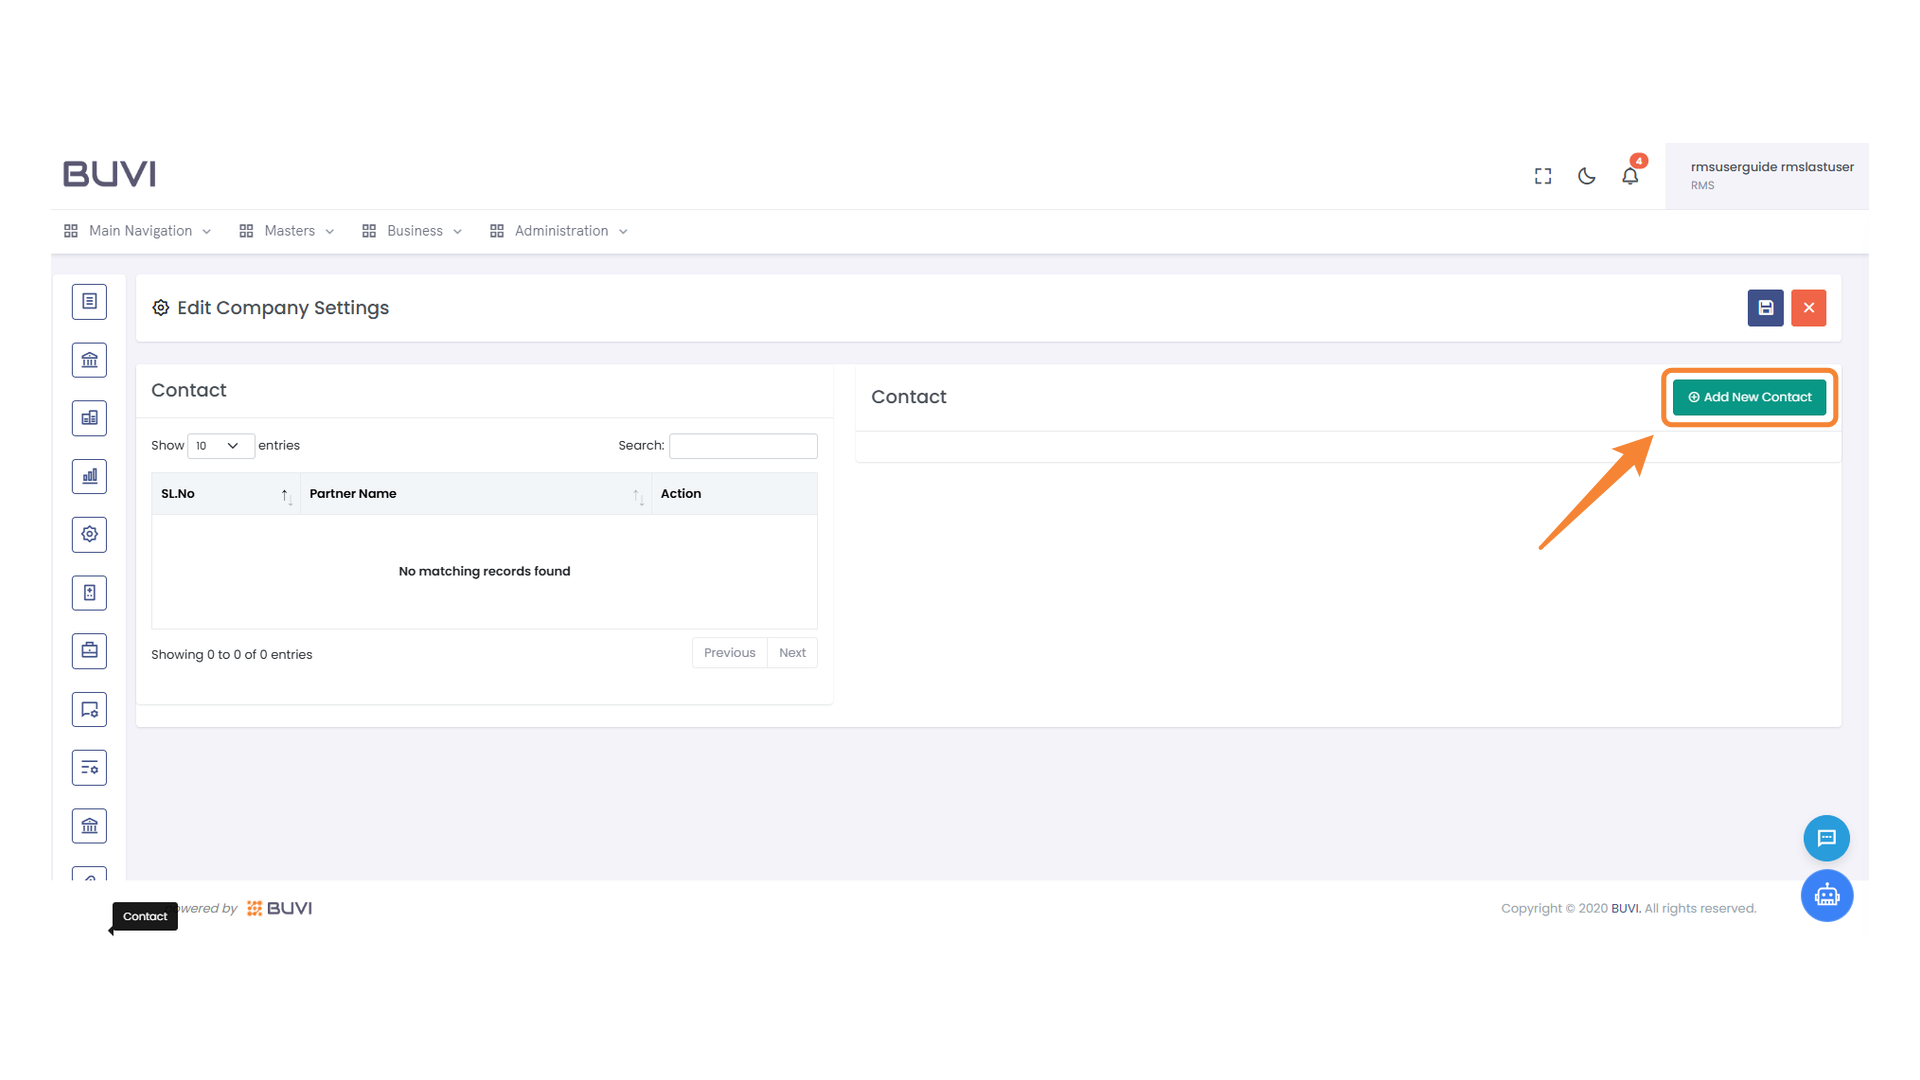Launch the chatbot assistant icon at bottom right

click(1827, 896)
